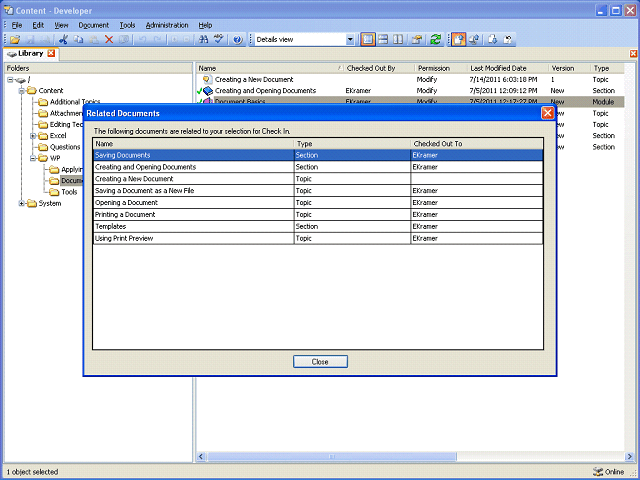The height and width of the screenshot is (480, 640).
Task: Sort by the Checked Out To column header
Action: [437, 144]
